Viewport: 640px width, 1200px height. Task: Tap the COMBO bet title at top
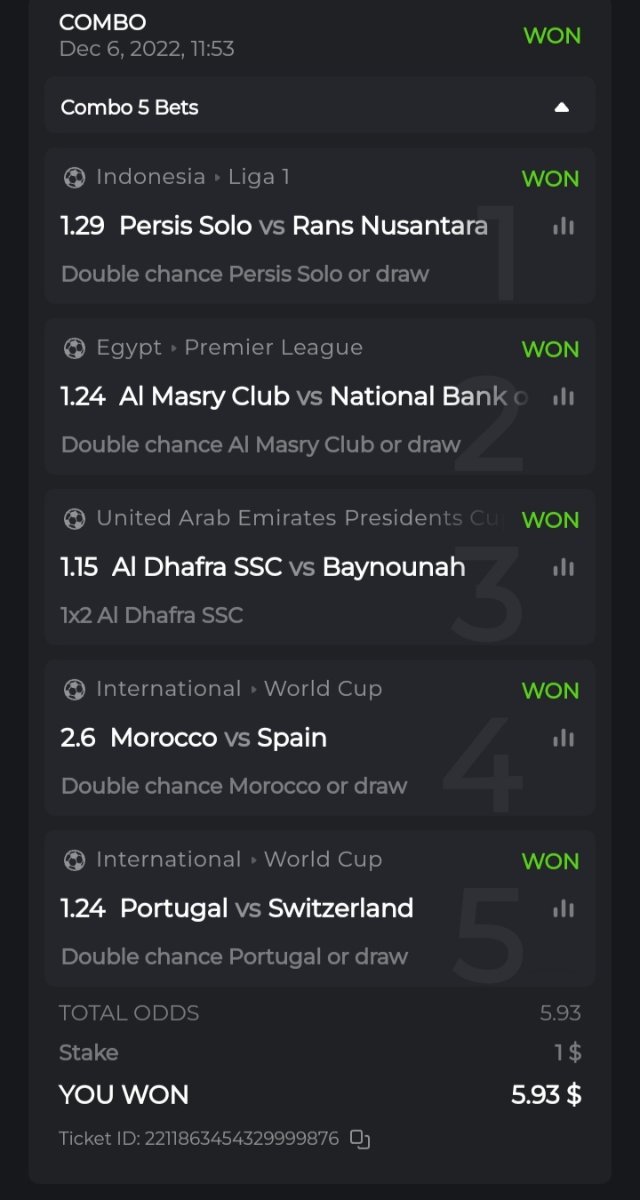pos(102,23)
